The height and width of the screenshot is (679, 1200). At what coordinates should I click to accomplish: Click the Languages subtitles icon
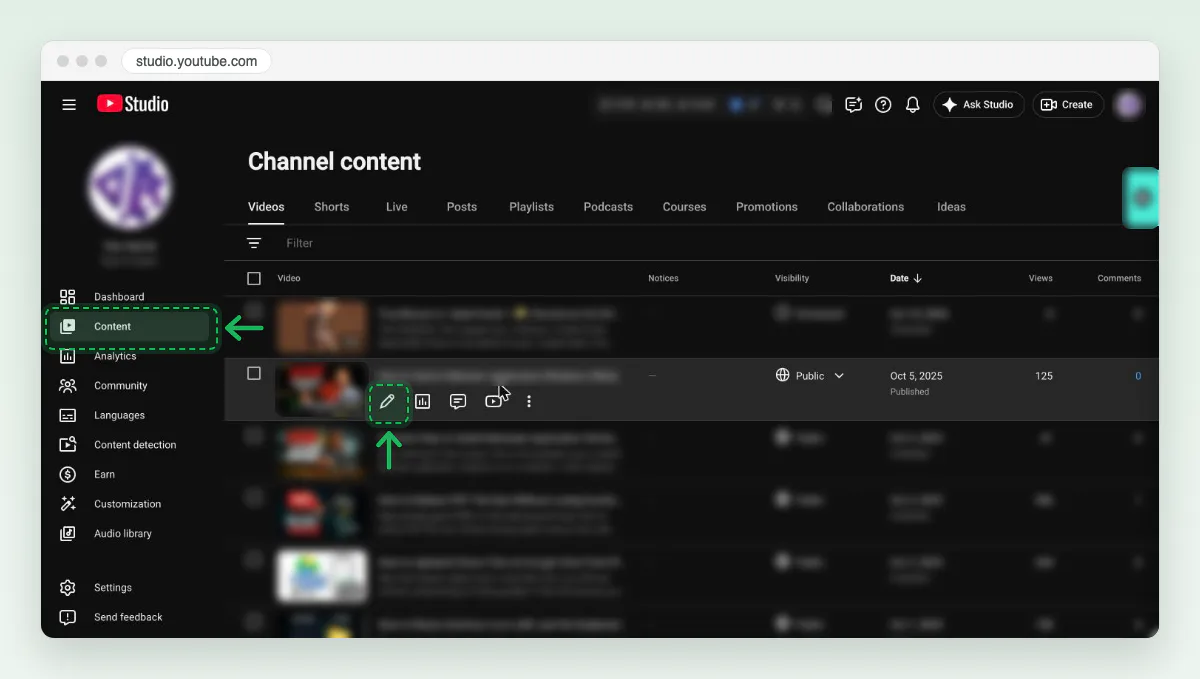pyautogui.click(x=68, y=415)
